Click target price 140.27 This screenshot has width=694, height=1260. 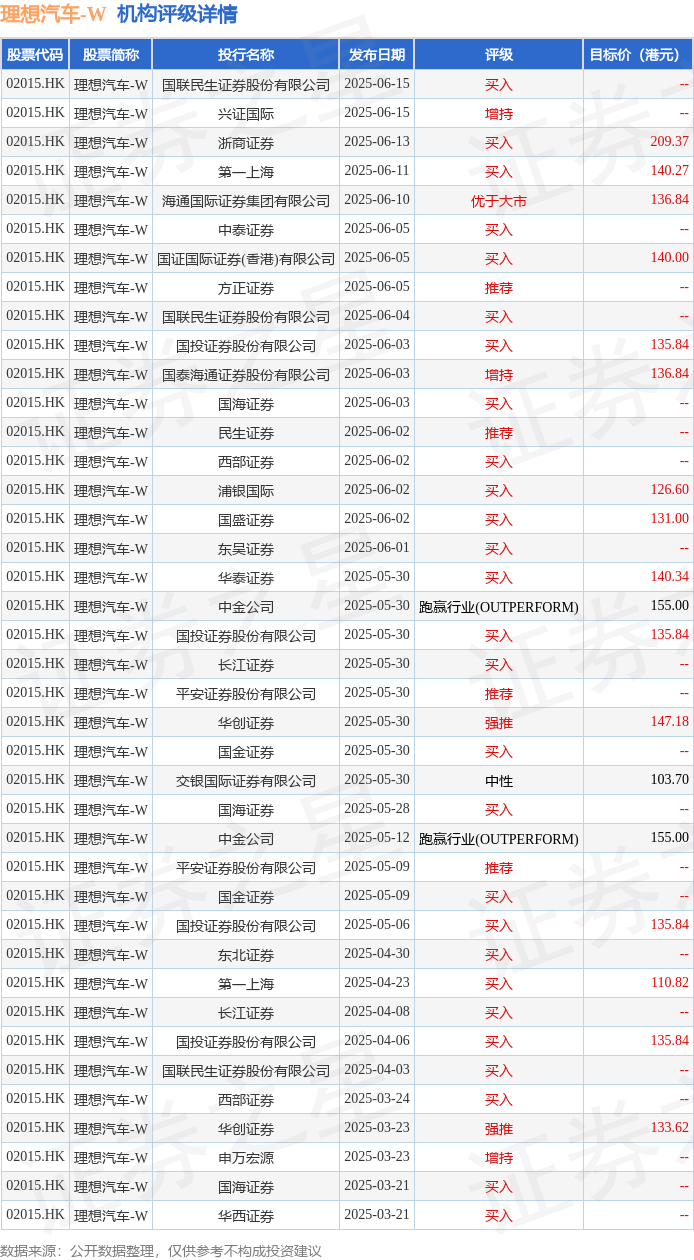coord(669,171)
